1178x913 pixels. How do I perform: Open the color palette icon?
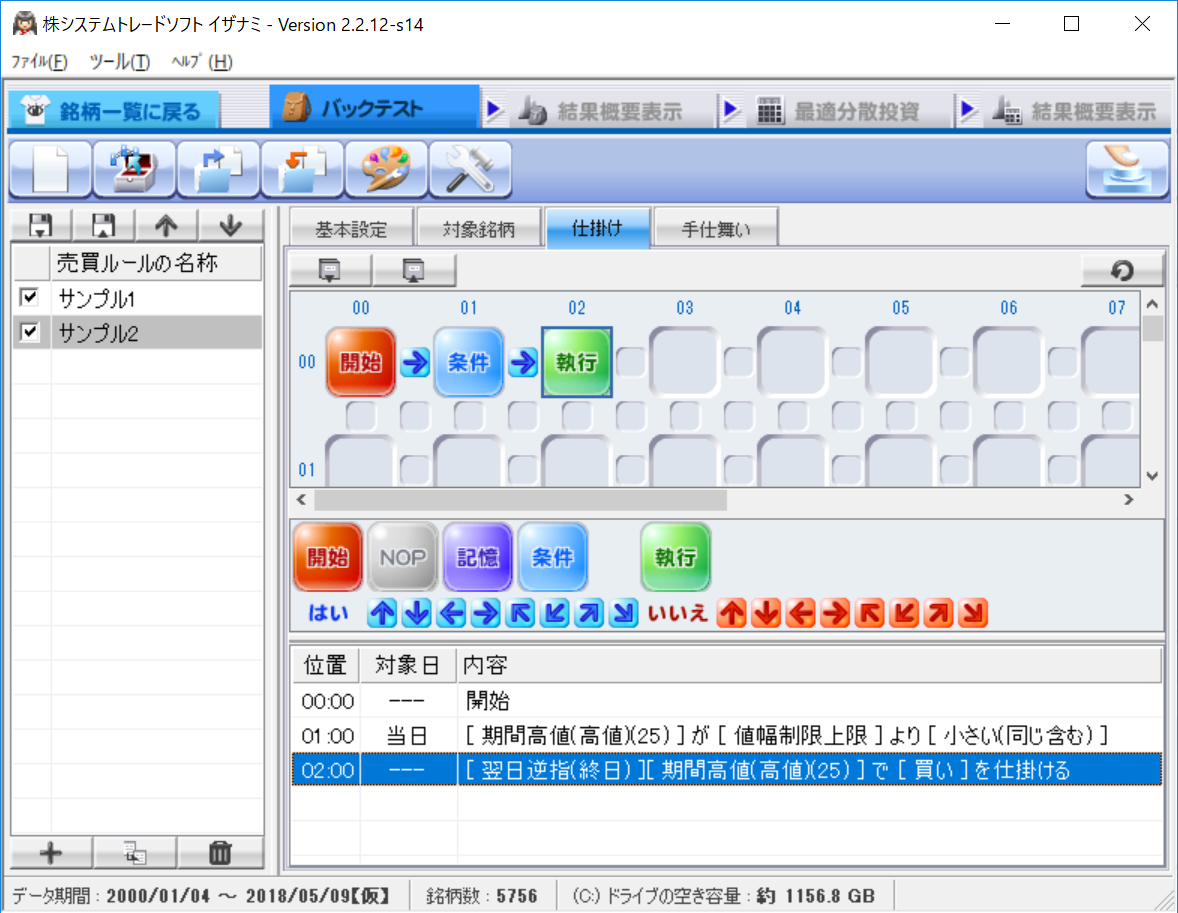(x=386, y=170)
